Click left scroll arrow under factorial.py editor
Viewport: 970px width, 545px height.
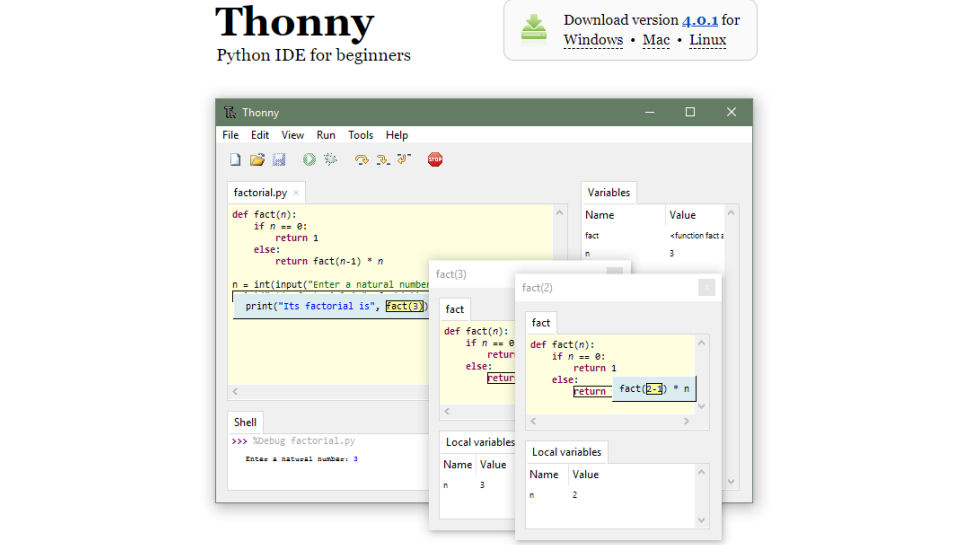point(235,392)
